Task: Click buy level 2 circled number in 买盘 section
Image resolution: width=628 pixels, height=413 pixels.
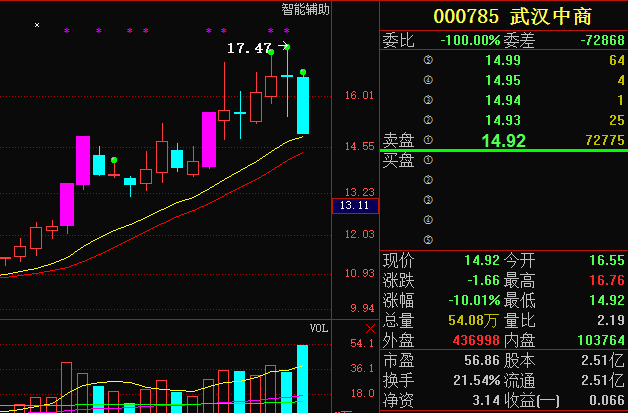Action: pos(428,180)
